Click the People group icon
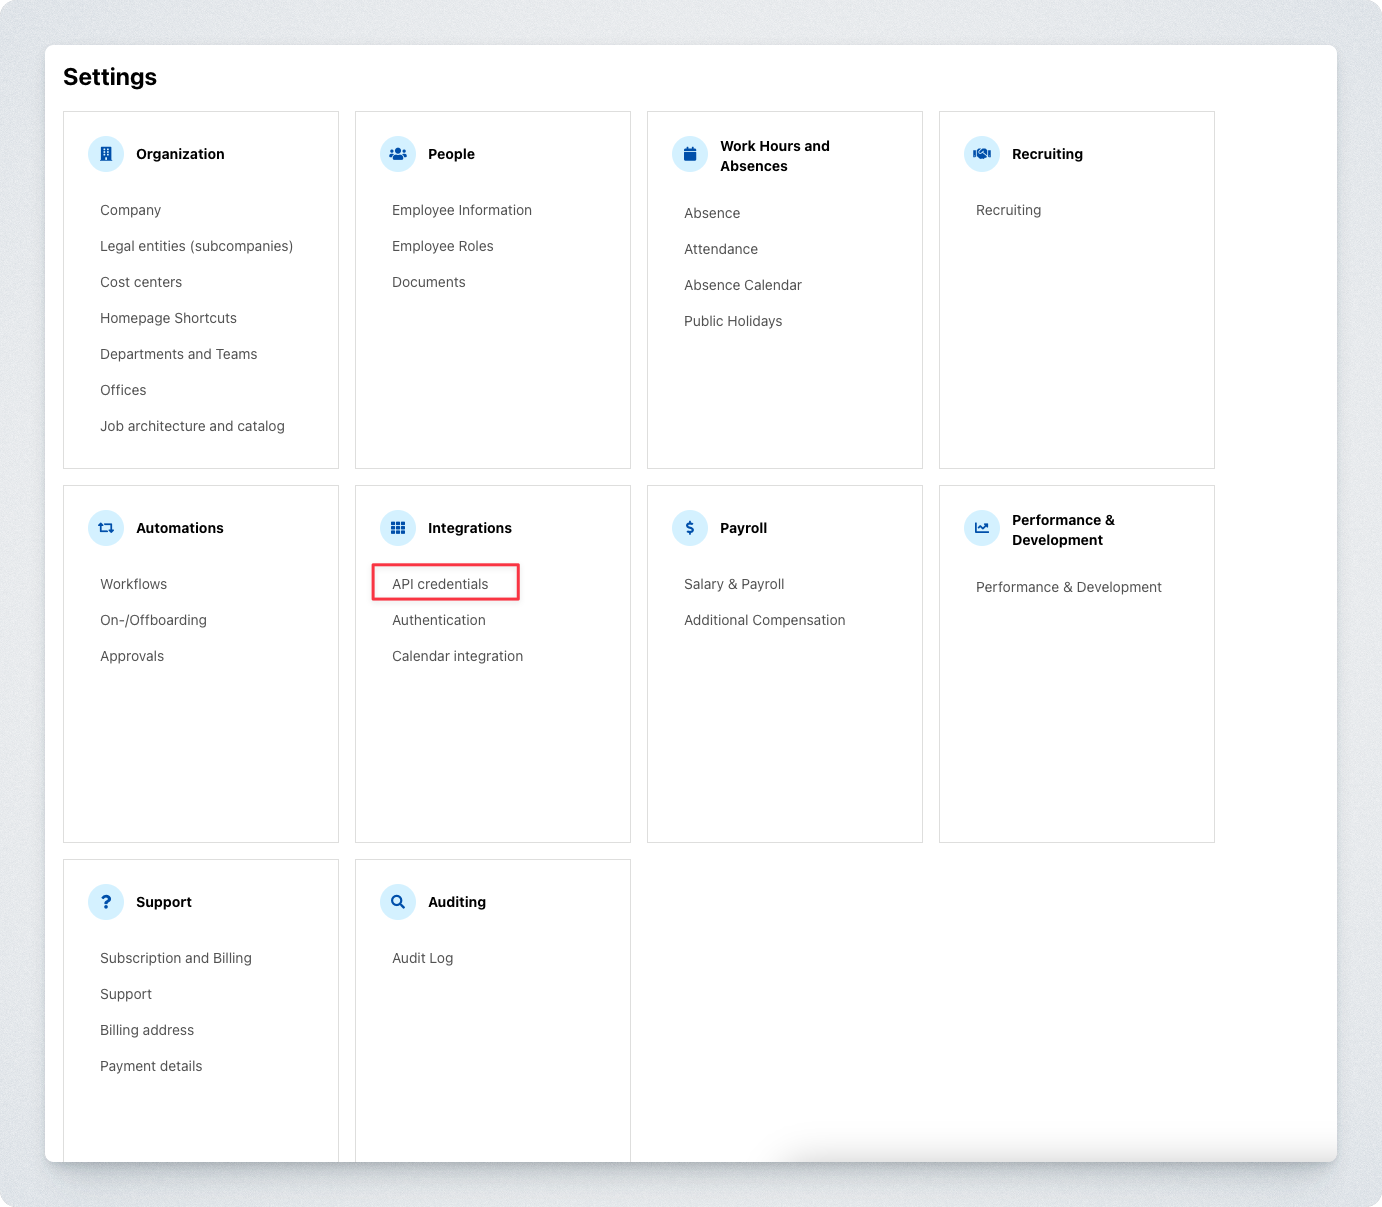The height and width of the screenshot is (1207, 1382). point(398,154)
